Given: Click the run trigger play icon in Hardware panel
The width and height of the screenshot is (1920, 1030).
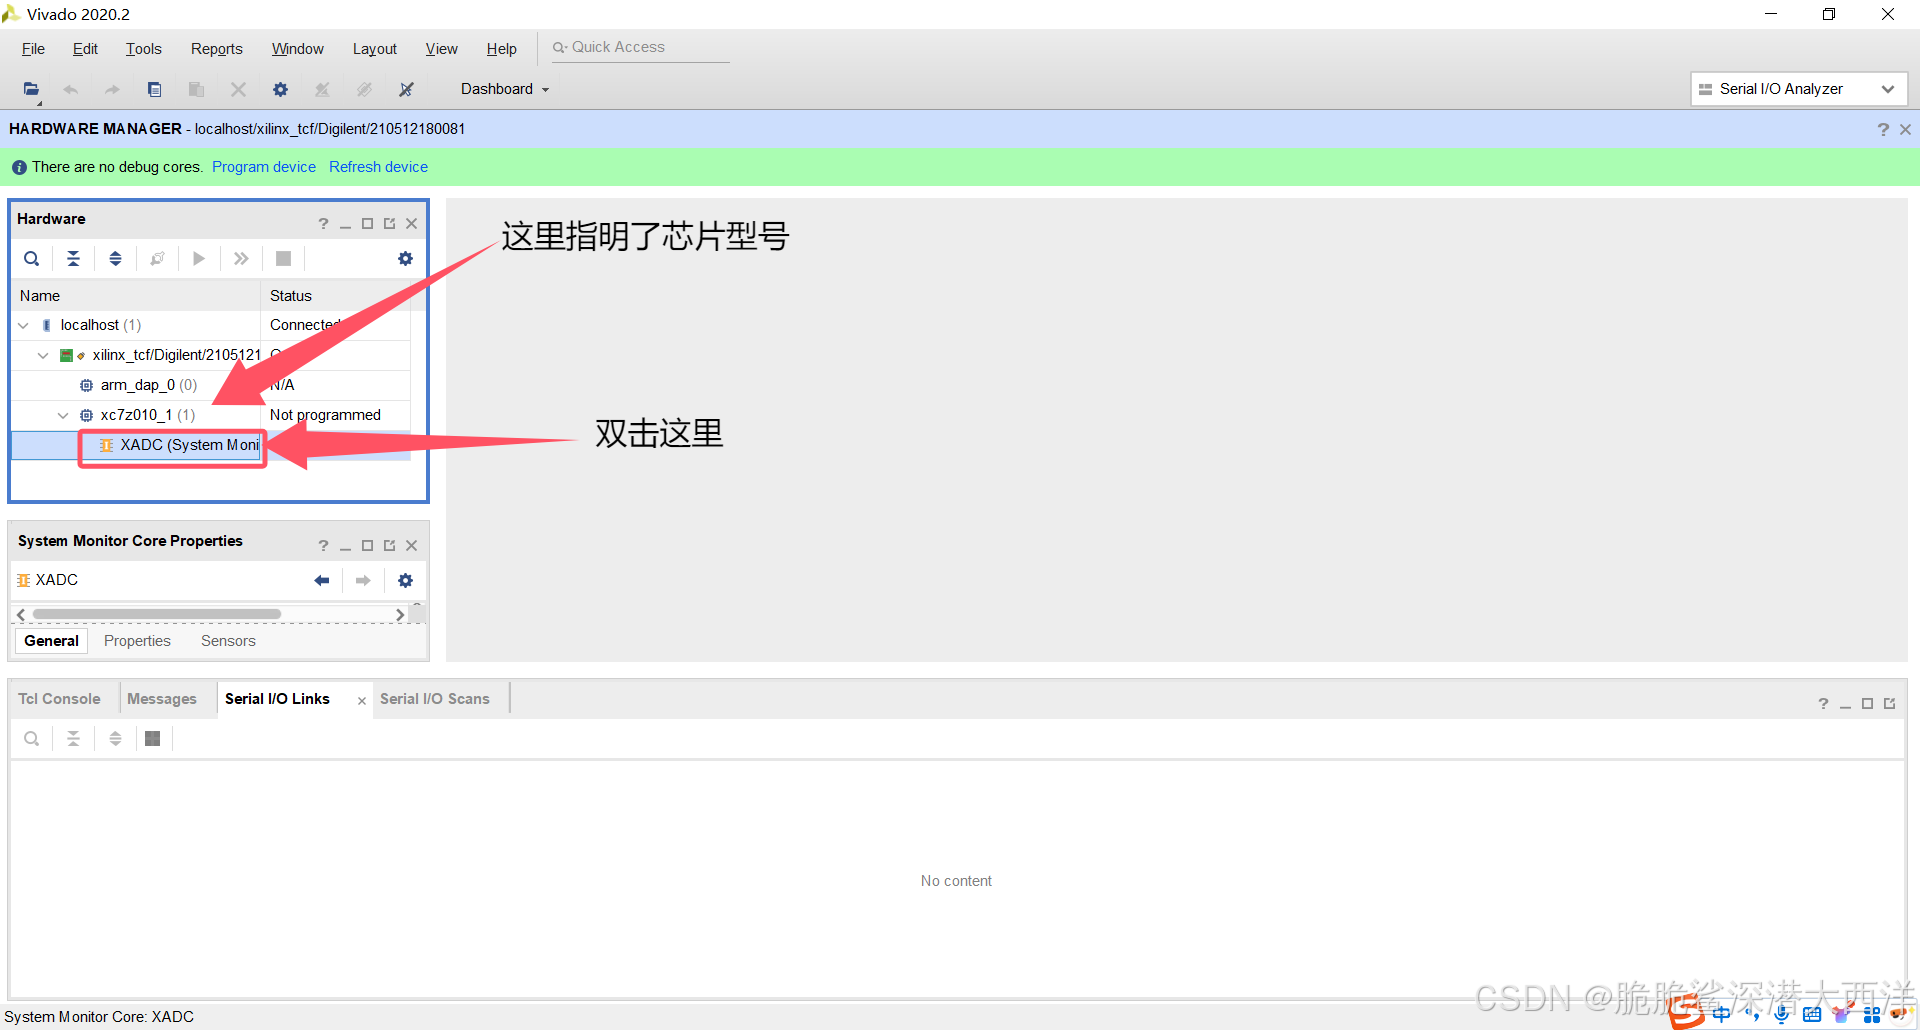Looking at the screenshot, I should point(199,259).
